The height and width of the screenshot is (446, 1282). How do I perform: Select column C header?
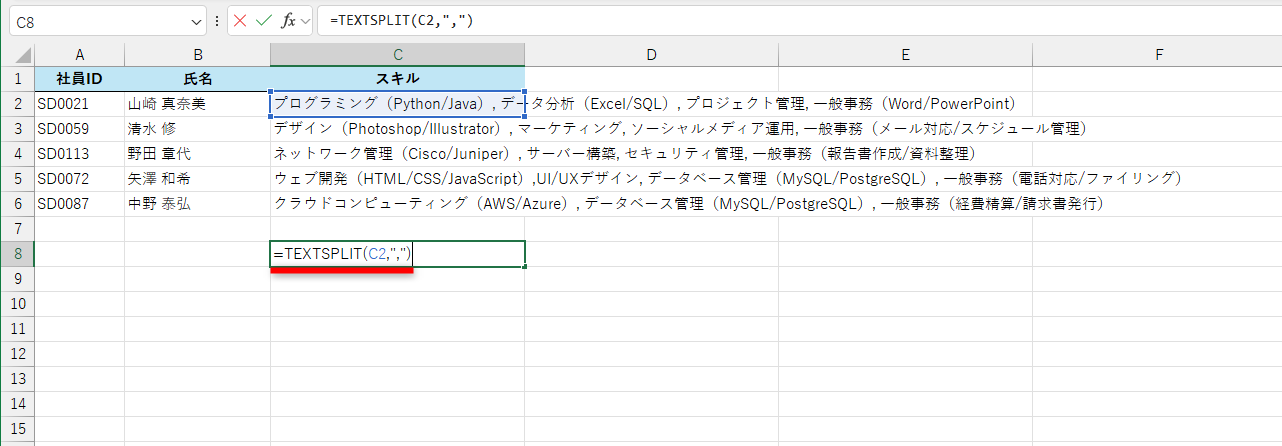tap(397, 55)
